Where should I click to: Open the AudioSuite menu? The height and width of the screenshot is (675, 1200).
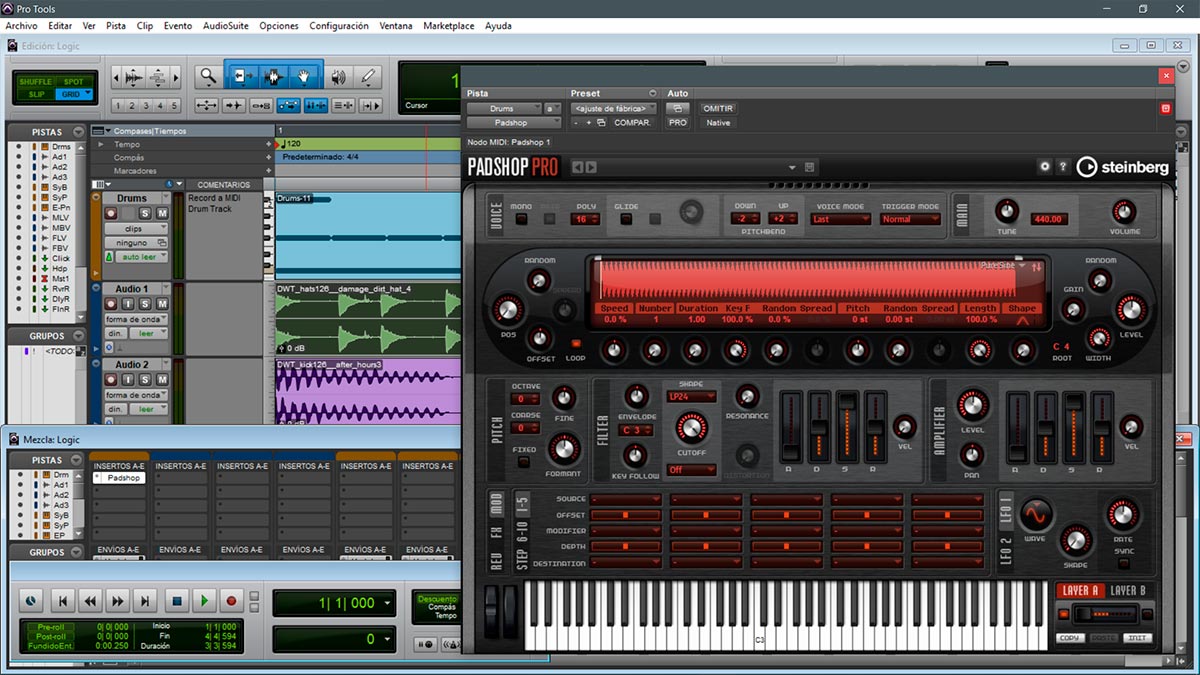click(226, 26)
